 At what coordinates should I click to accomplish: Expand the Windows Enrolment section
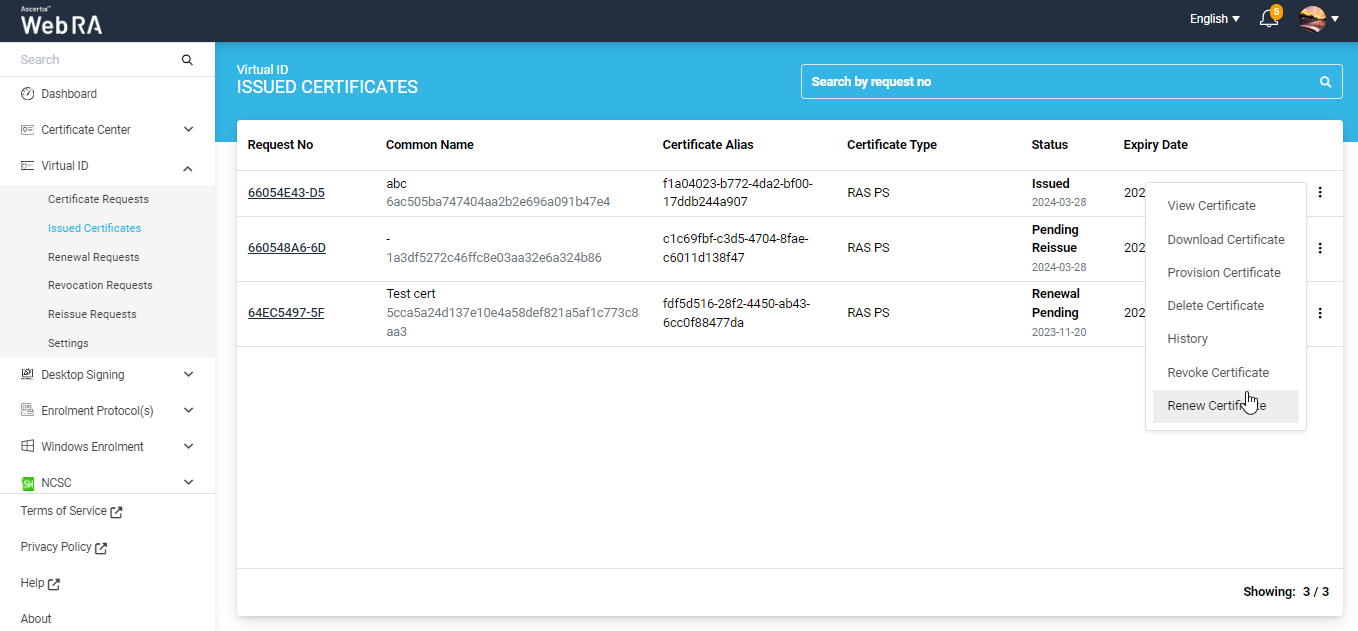point(188,447)
